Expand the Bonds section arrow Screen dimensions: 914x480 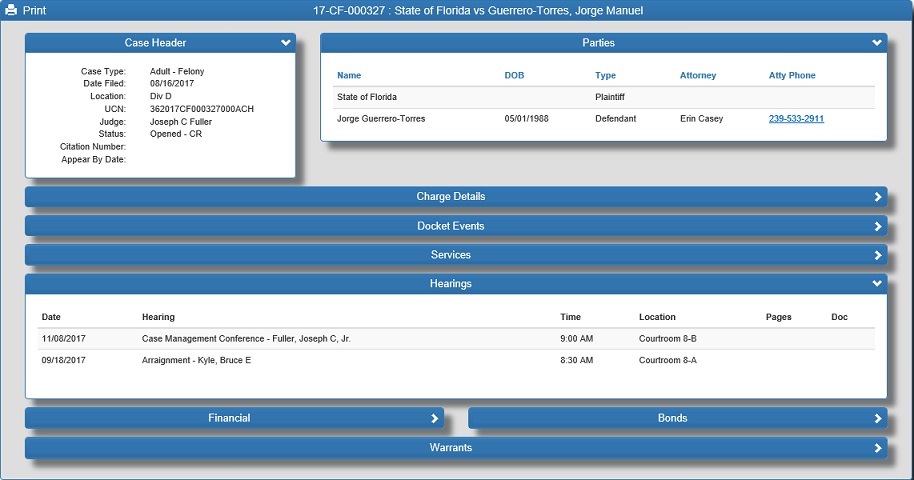pyautogui.click(x=878, y=418)
